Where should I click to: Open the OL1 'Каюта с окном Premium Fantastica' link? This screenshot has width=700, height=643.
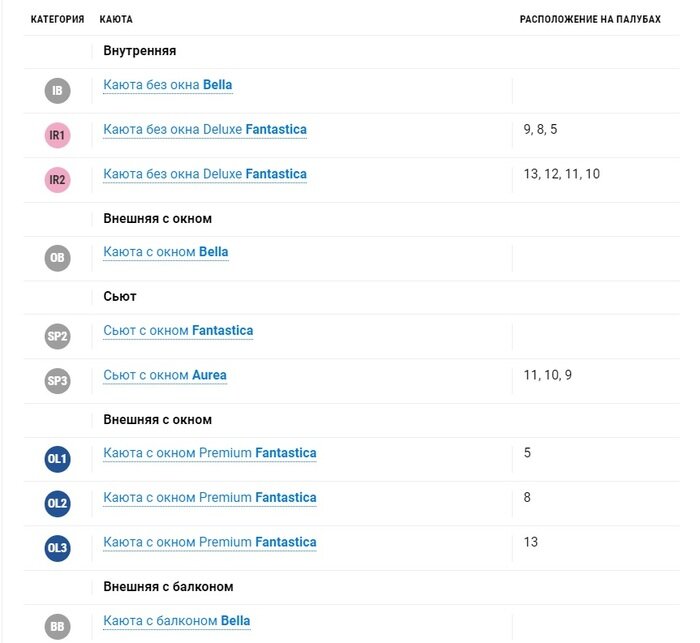(209, 453)
